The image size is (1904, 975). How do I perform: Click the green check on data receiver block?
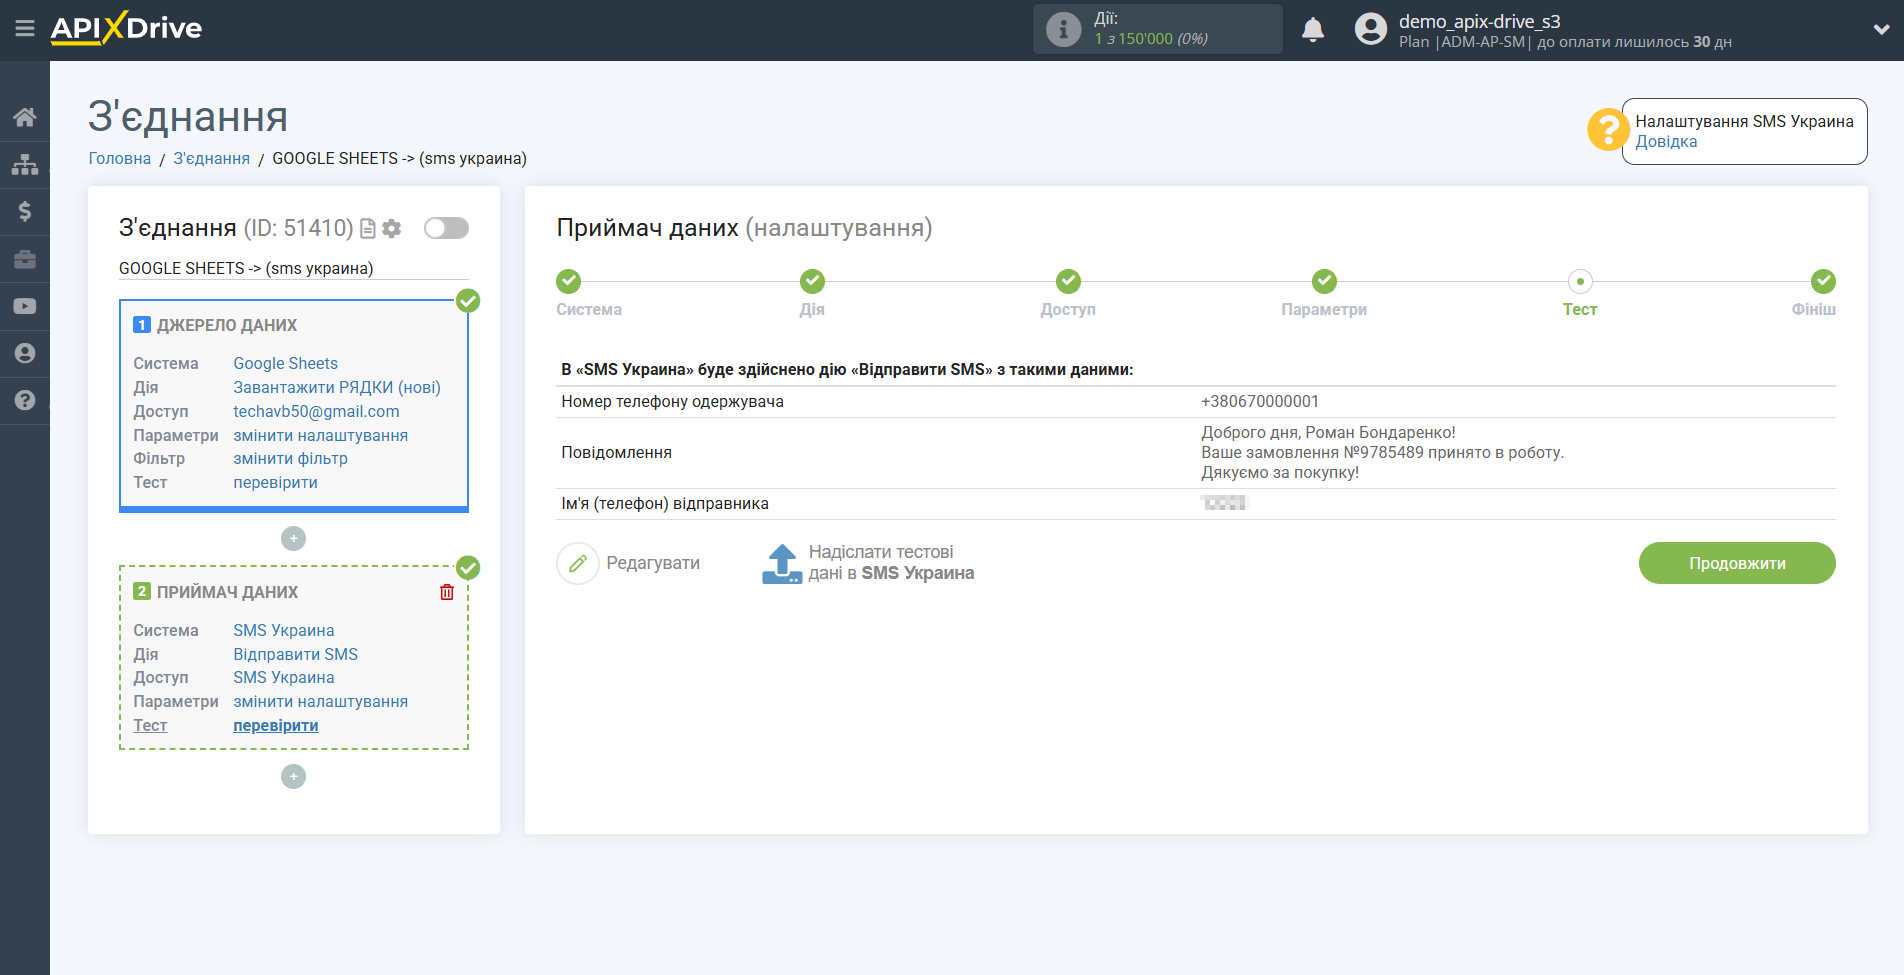point(468,568)
